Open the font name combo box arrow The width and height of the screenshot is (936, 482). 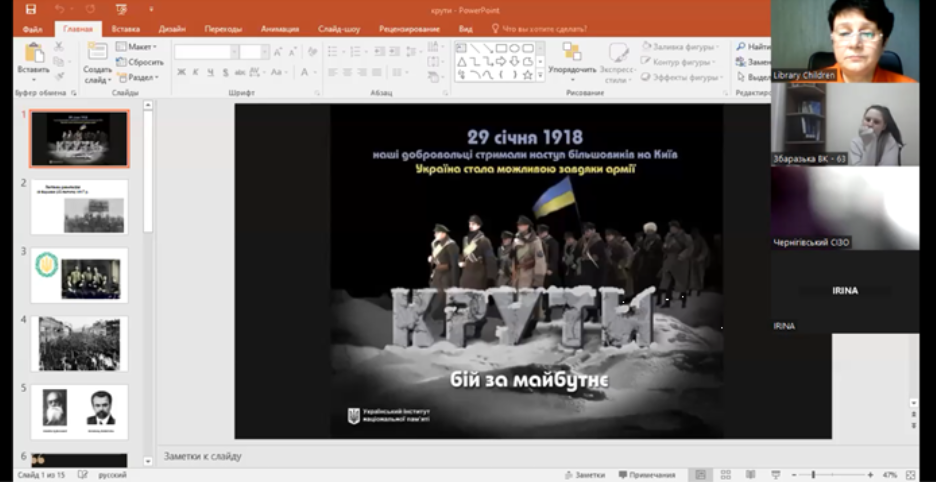point(234,52)
